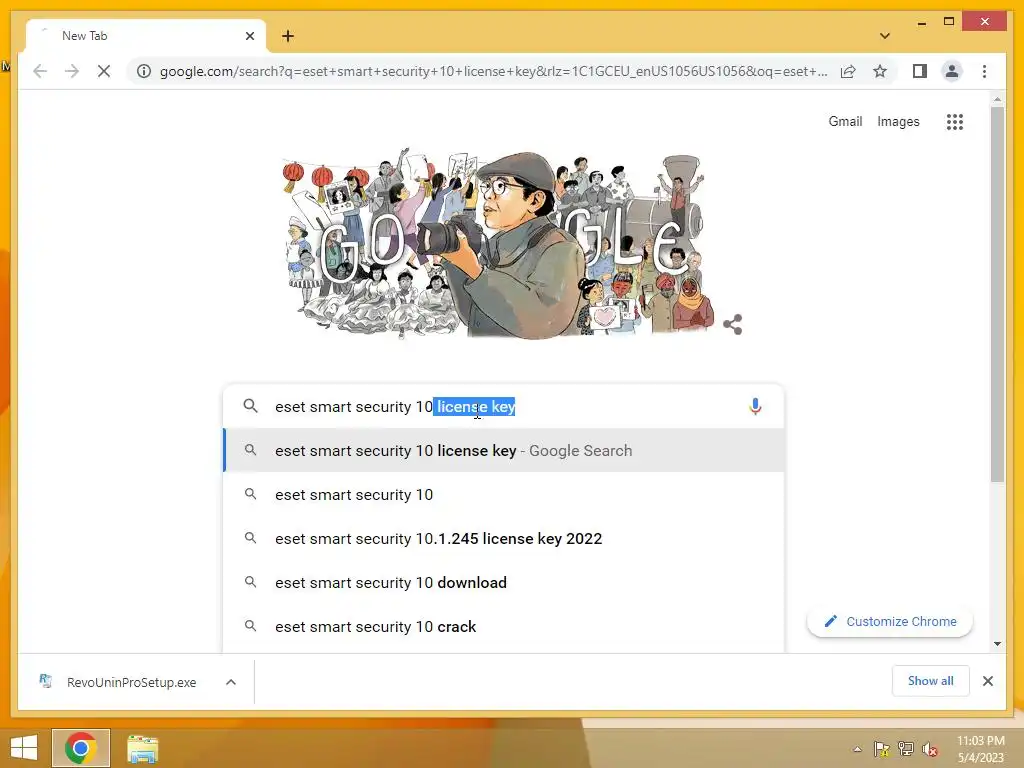Open Chrome three-dot menu

coord(984,71)
